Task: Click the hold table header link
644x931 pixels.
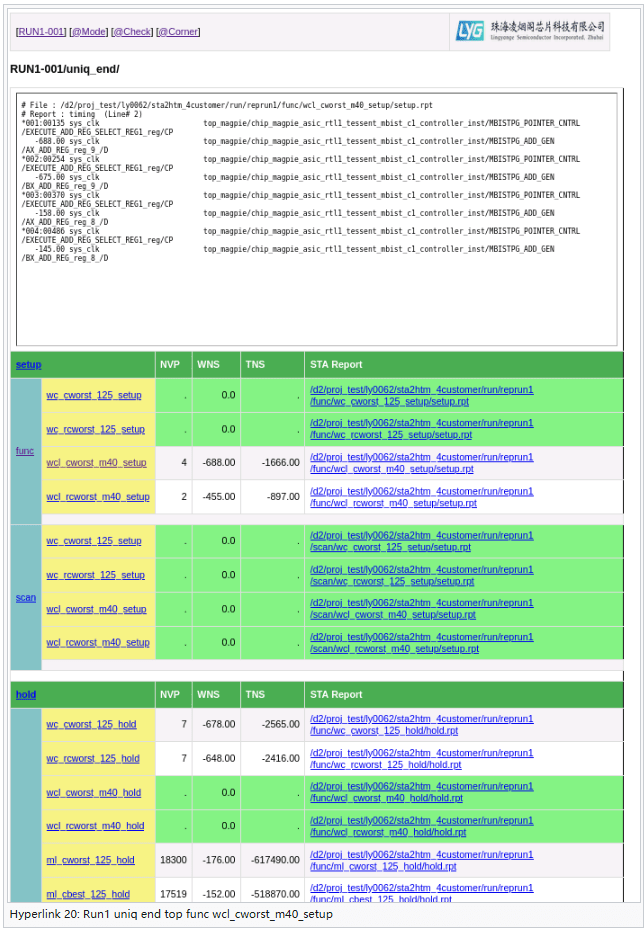Action: [x=26, y=695]
